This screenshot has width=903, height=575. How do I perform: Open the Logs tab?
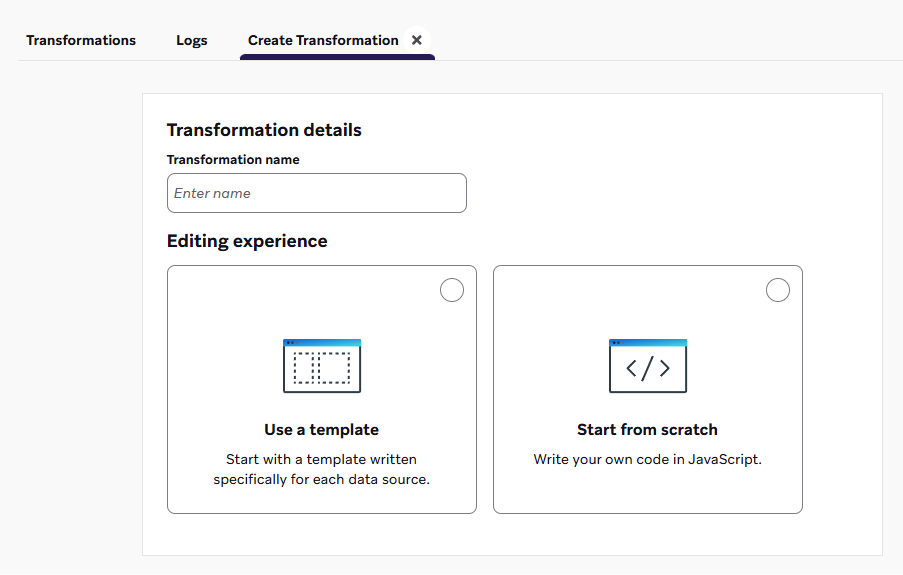click(192, 40)
